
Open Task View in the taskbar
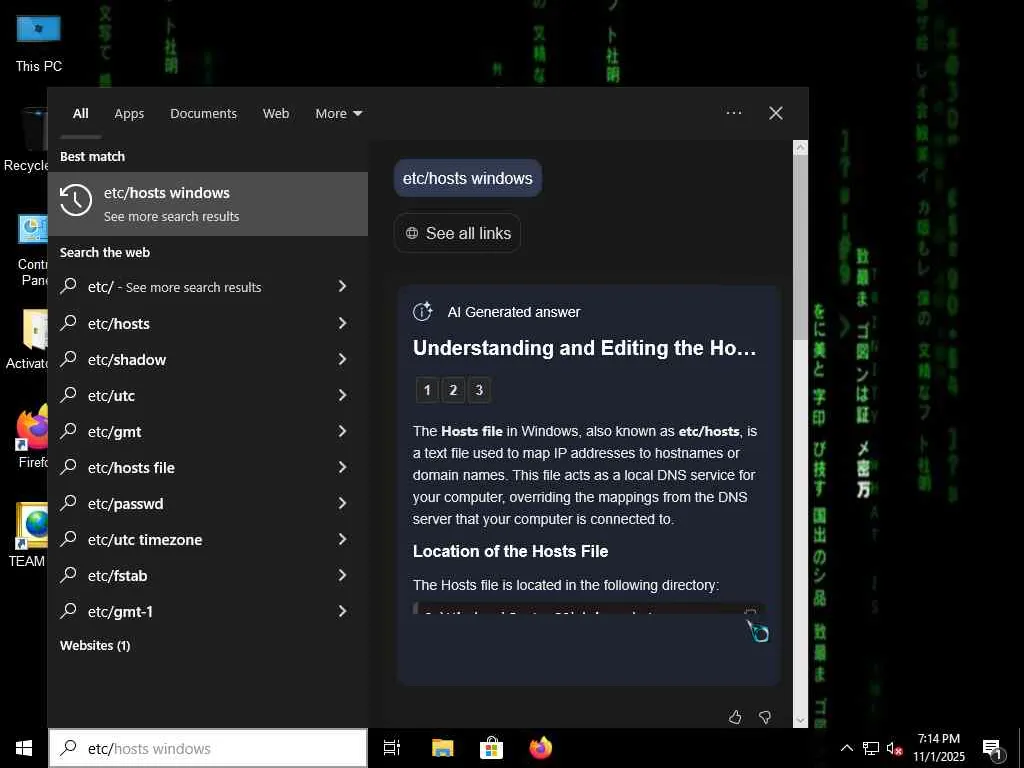(392, 748)
